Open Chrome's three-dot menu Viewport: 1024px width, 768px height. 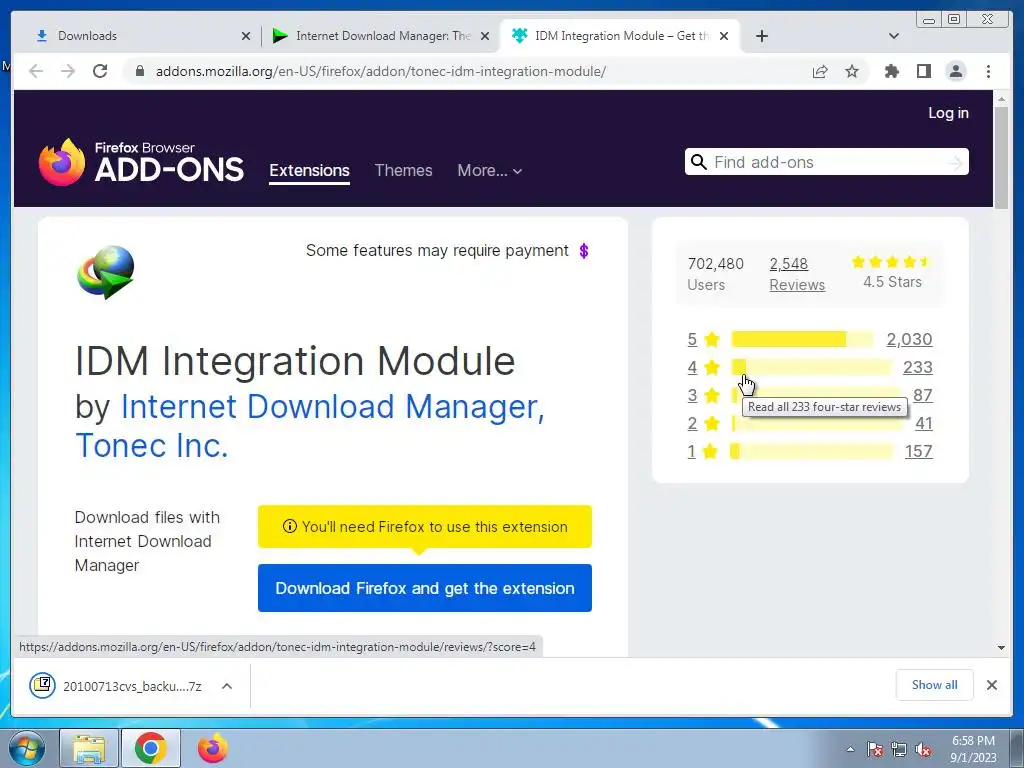[988, 71]
